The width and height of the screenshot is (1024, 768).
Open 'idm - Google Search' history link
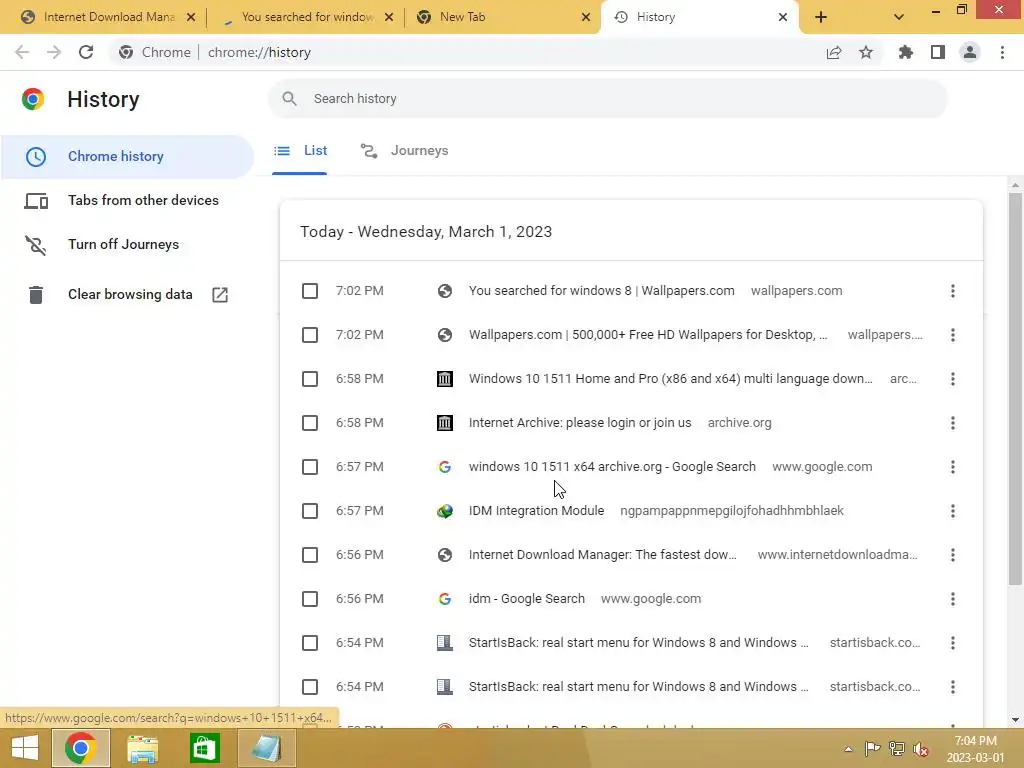[526, 599]
